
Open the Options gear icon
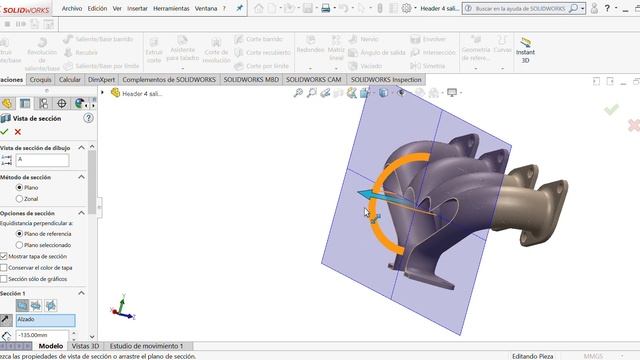[x=406, y=8]
